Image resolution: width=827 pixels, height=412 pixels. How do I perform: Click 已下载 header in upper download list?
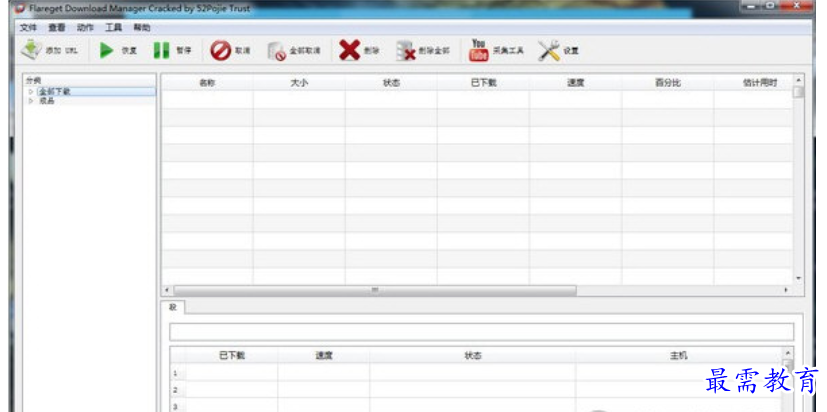(483, 82)
